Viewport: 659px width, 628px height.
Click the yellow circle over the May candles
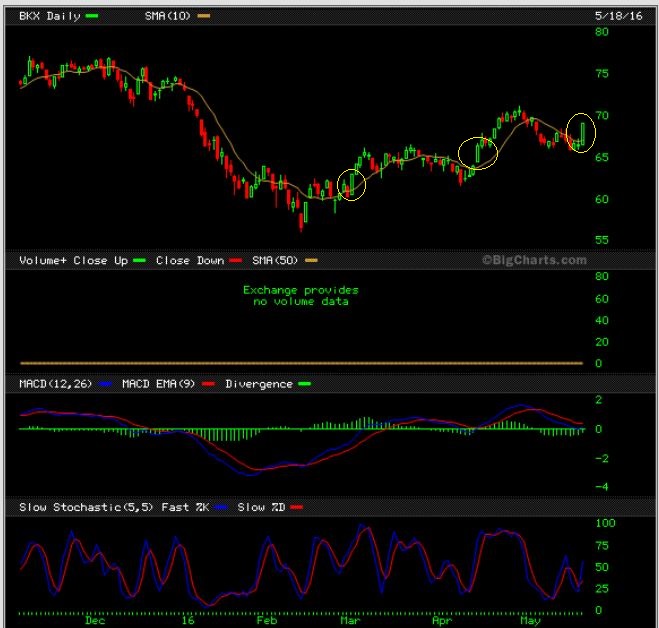580,132
